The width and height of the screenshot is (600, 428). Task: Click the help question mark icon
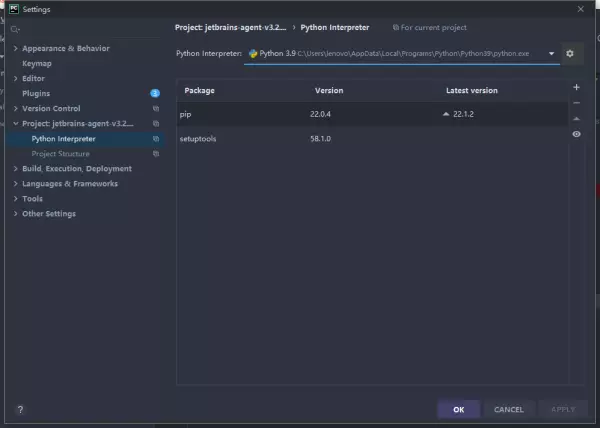[x=20, y=410]
